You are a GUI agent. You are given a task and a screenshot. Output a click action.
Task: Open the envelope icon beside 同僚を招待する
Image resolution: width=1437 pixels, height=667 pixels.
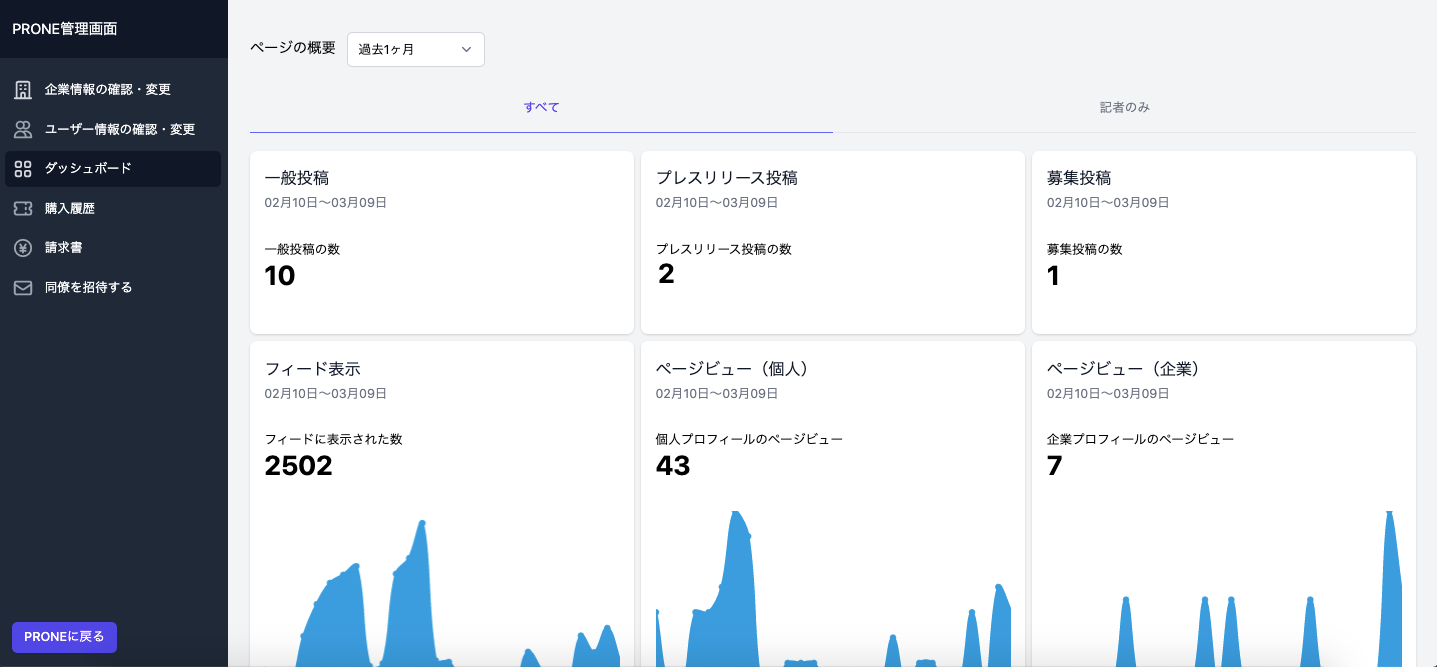coord(23,287)
